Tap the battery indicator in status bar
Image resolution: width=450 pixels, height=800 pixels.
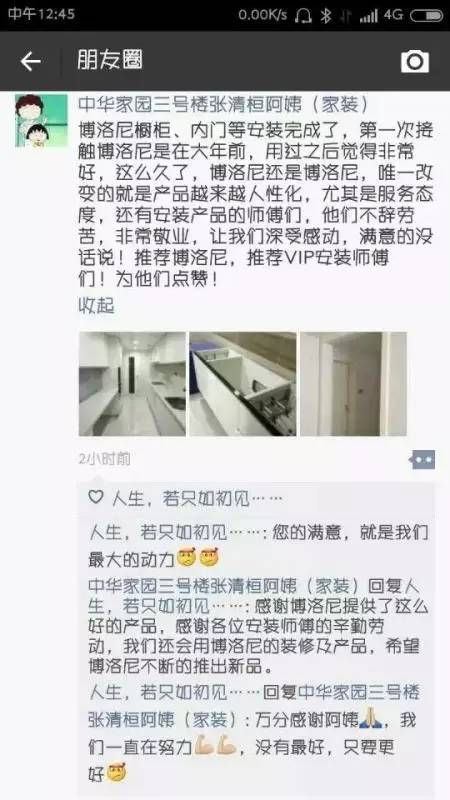click(426, 16)
